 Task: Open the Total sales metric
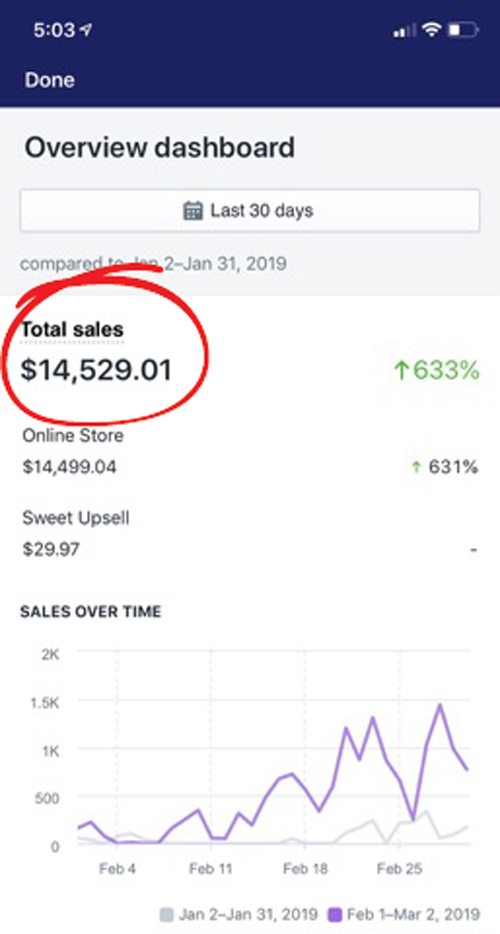click(73, 329)
